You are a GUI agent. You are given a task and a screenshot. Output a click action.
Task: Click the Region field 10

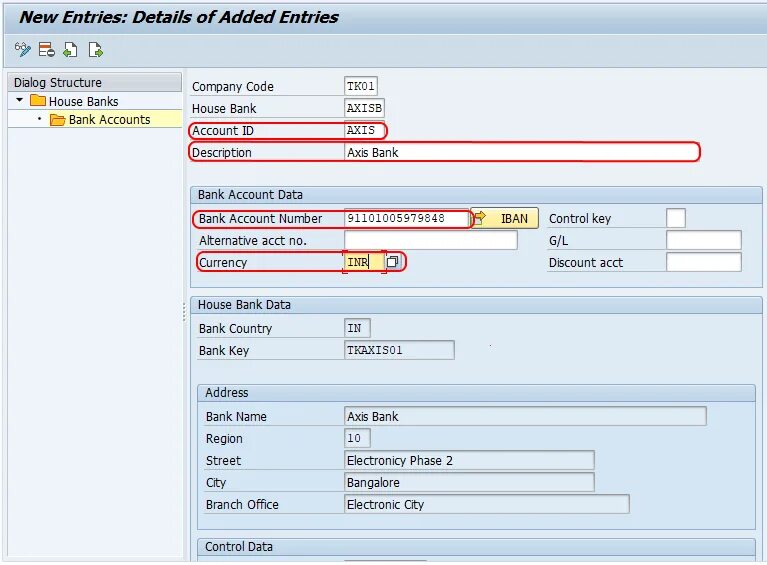pos(357,438)
